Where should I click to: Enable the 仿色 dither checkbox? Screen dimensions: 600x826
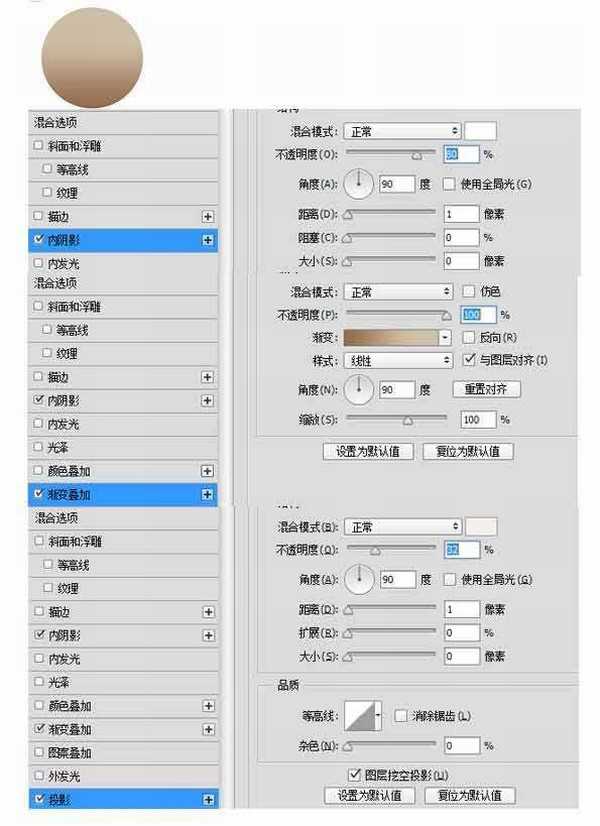469,292
